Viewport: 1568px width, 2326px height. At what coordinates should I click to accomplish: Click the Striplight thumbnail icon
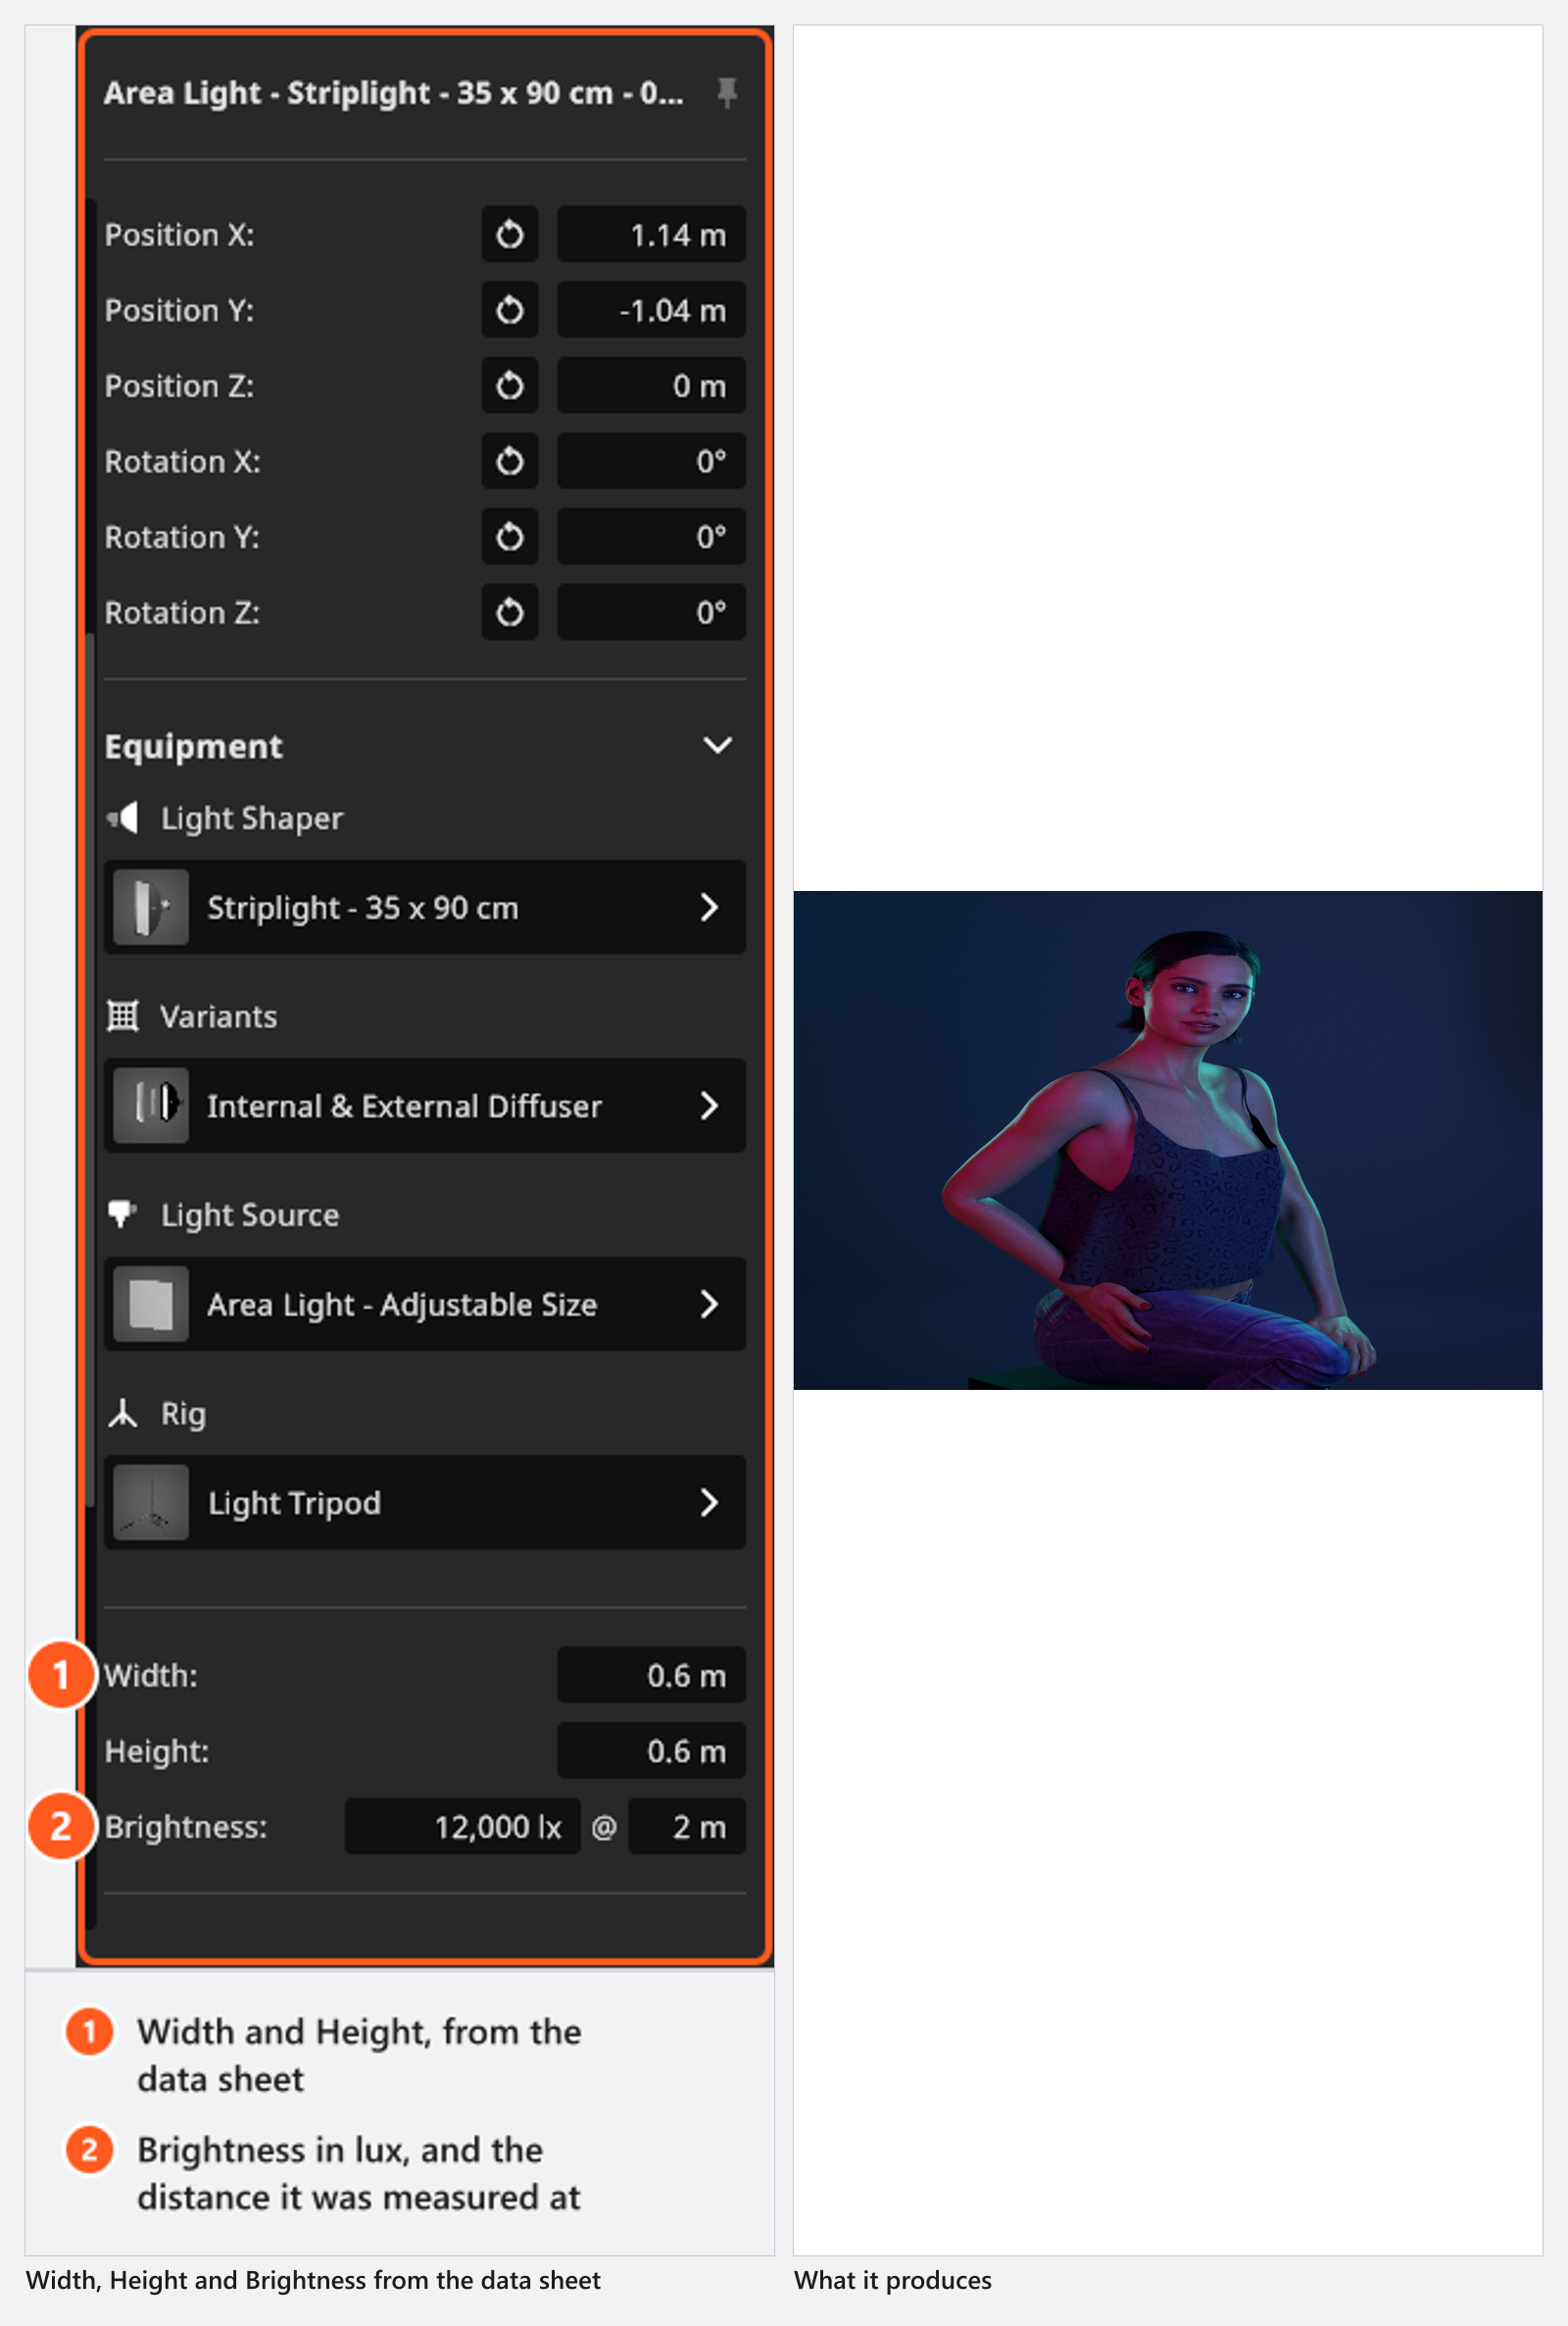(151, 908)
